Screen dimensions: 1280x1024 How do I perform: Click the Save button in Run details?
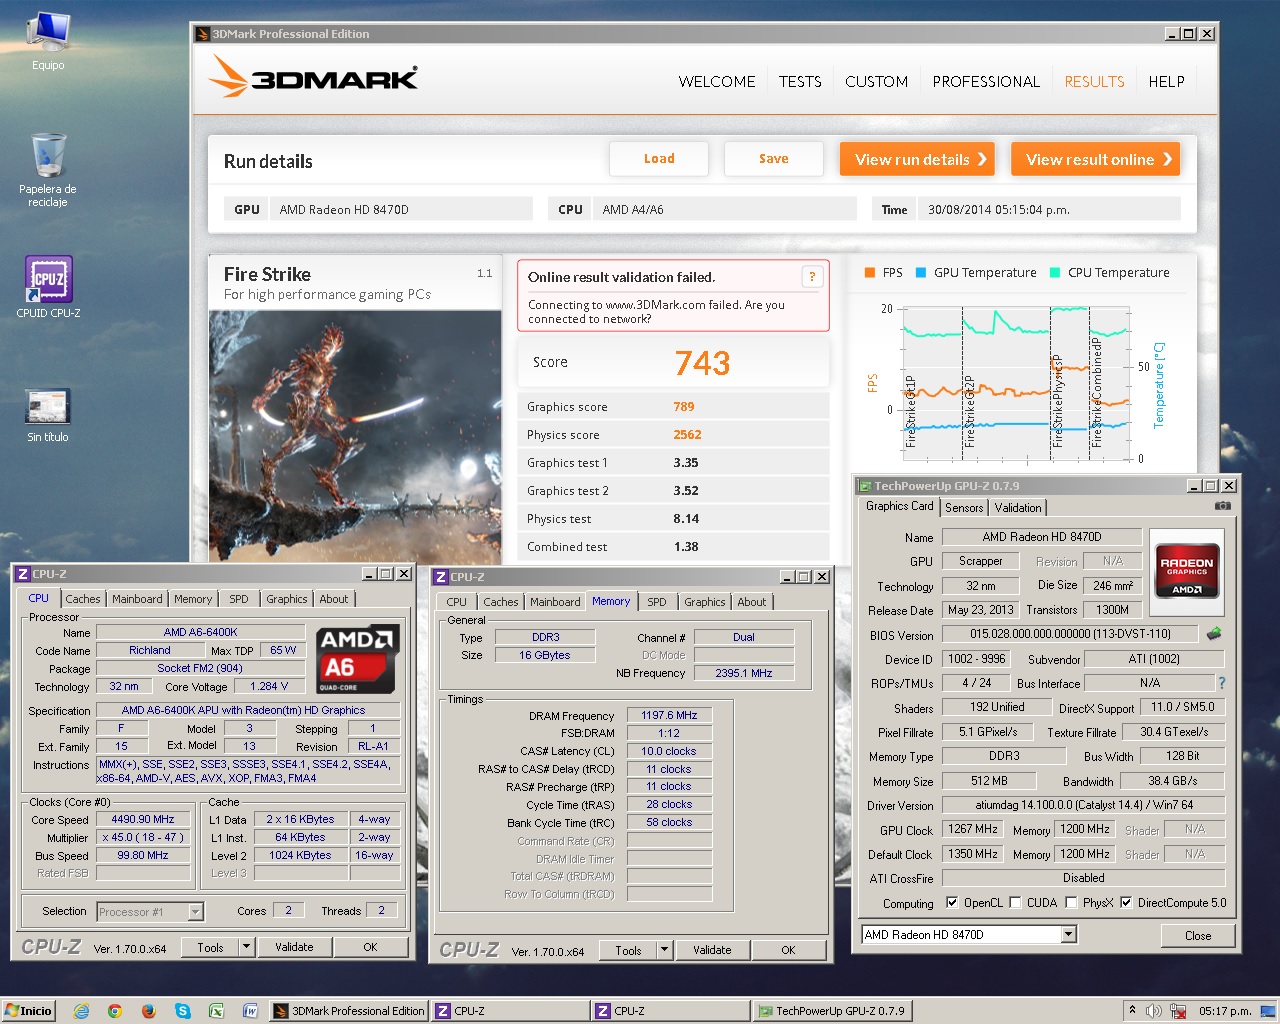coord(774,159)
